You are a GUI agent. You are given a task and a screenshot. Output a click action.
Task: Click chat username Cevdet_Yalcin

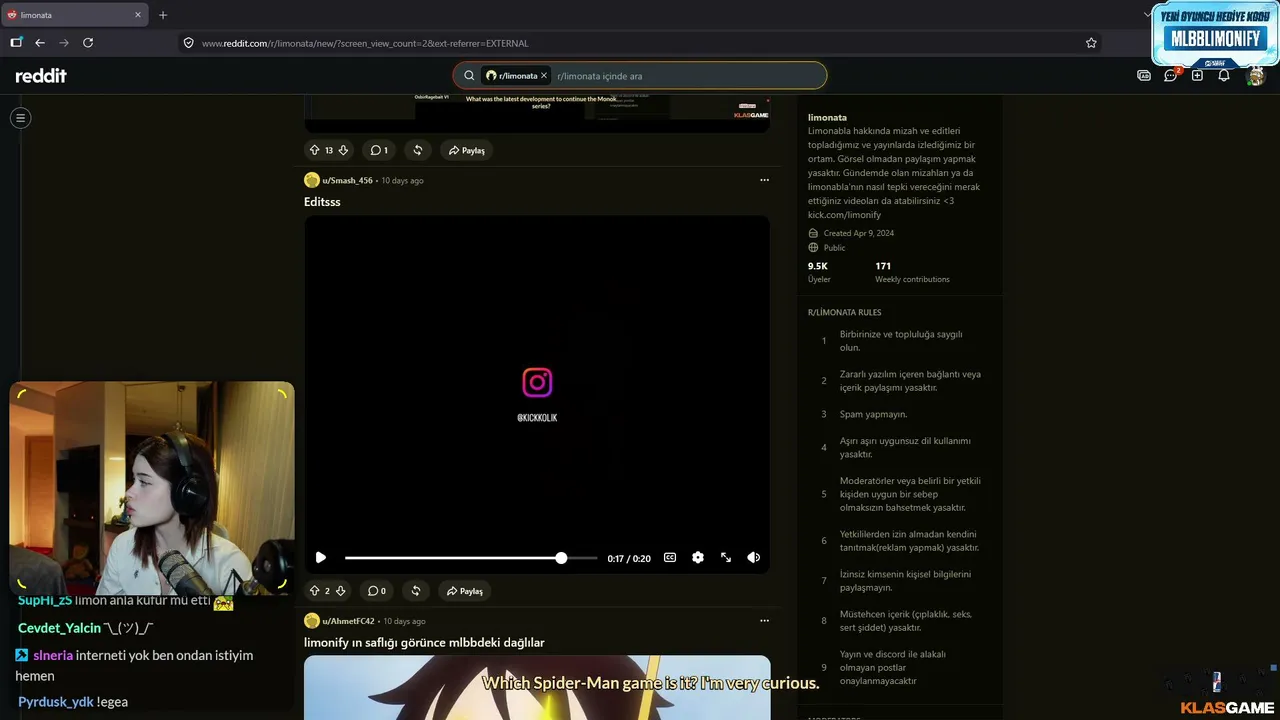[x=59, y=628]
